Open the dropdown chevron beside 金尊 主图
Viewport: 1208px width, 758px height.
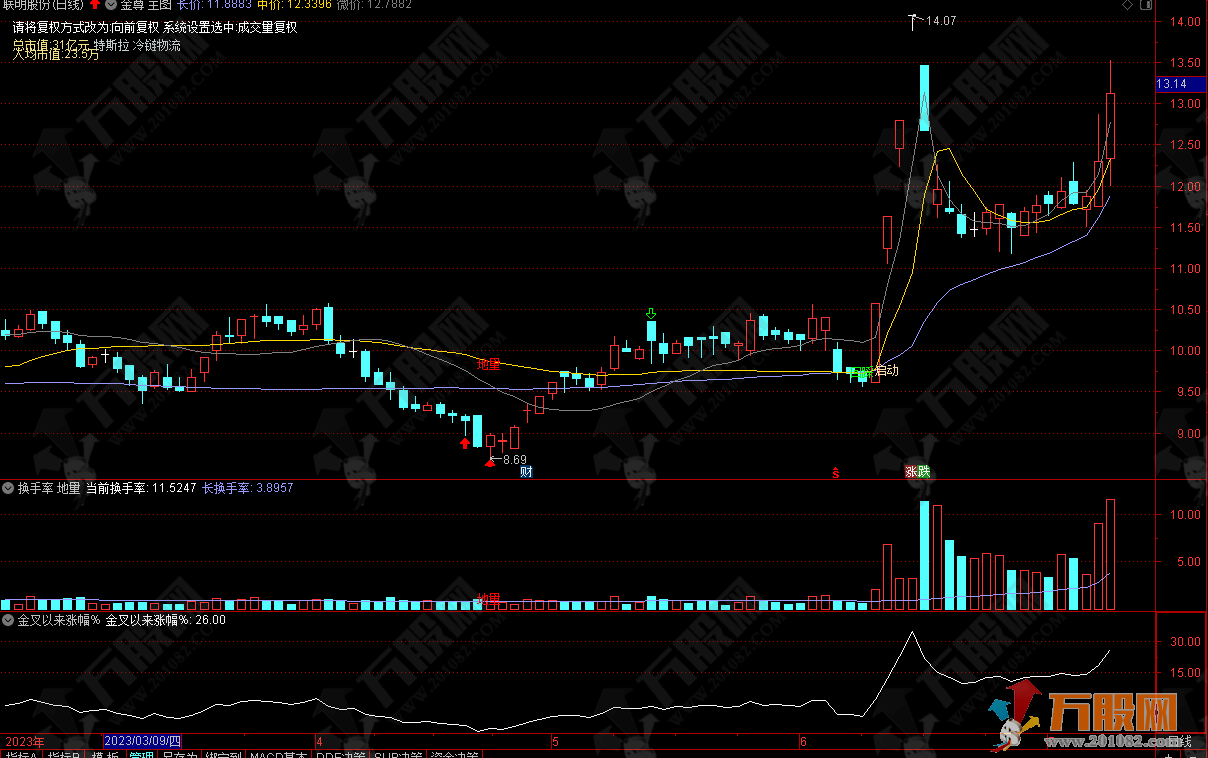point(110,5)
